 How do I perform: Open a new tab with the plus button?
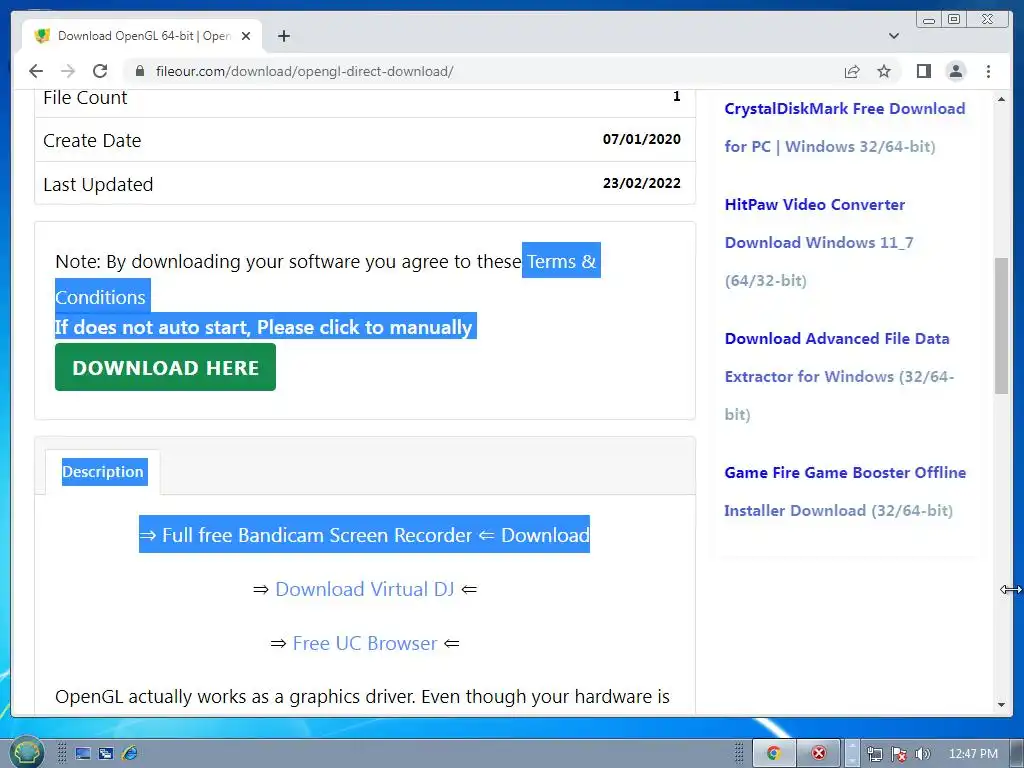283,36
